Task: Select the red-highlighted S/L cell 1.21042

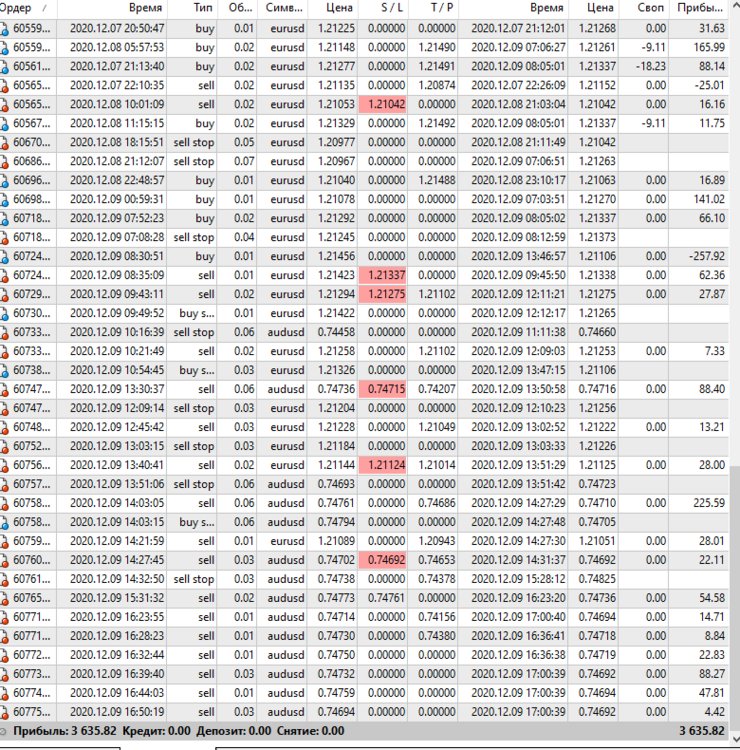Action: click(383, 104)
